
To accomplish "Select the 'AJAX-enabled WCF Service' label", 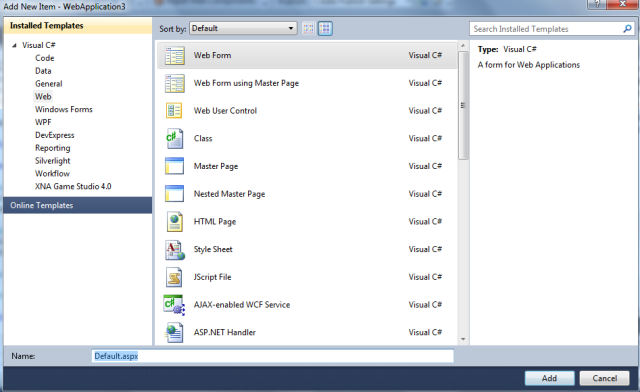I will point(242,305).
